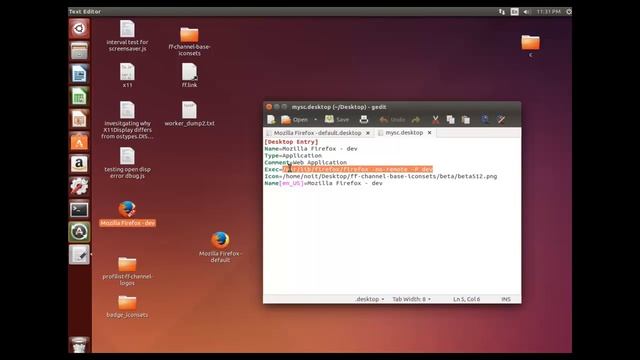Select testing open disp error dbug.js
This screenshot has width=640, height=360.
click(x=127, y=163)
